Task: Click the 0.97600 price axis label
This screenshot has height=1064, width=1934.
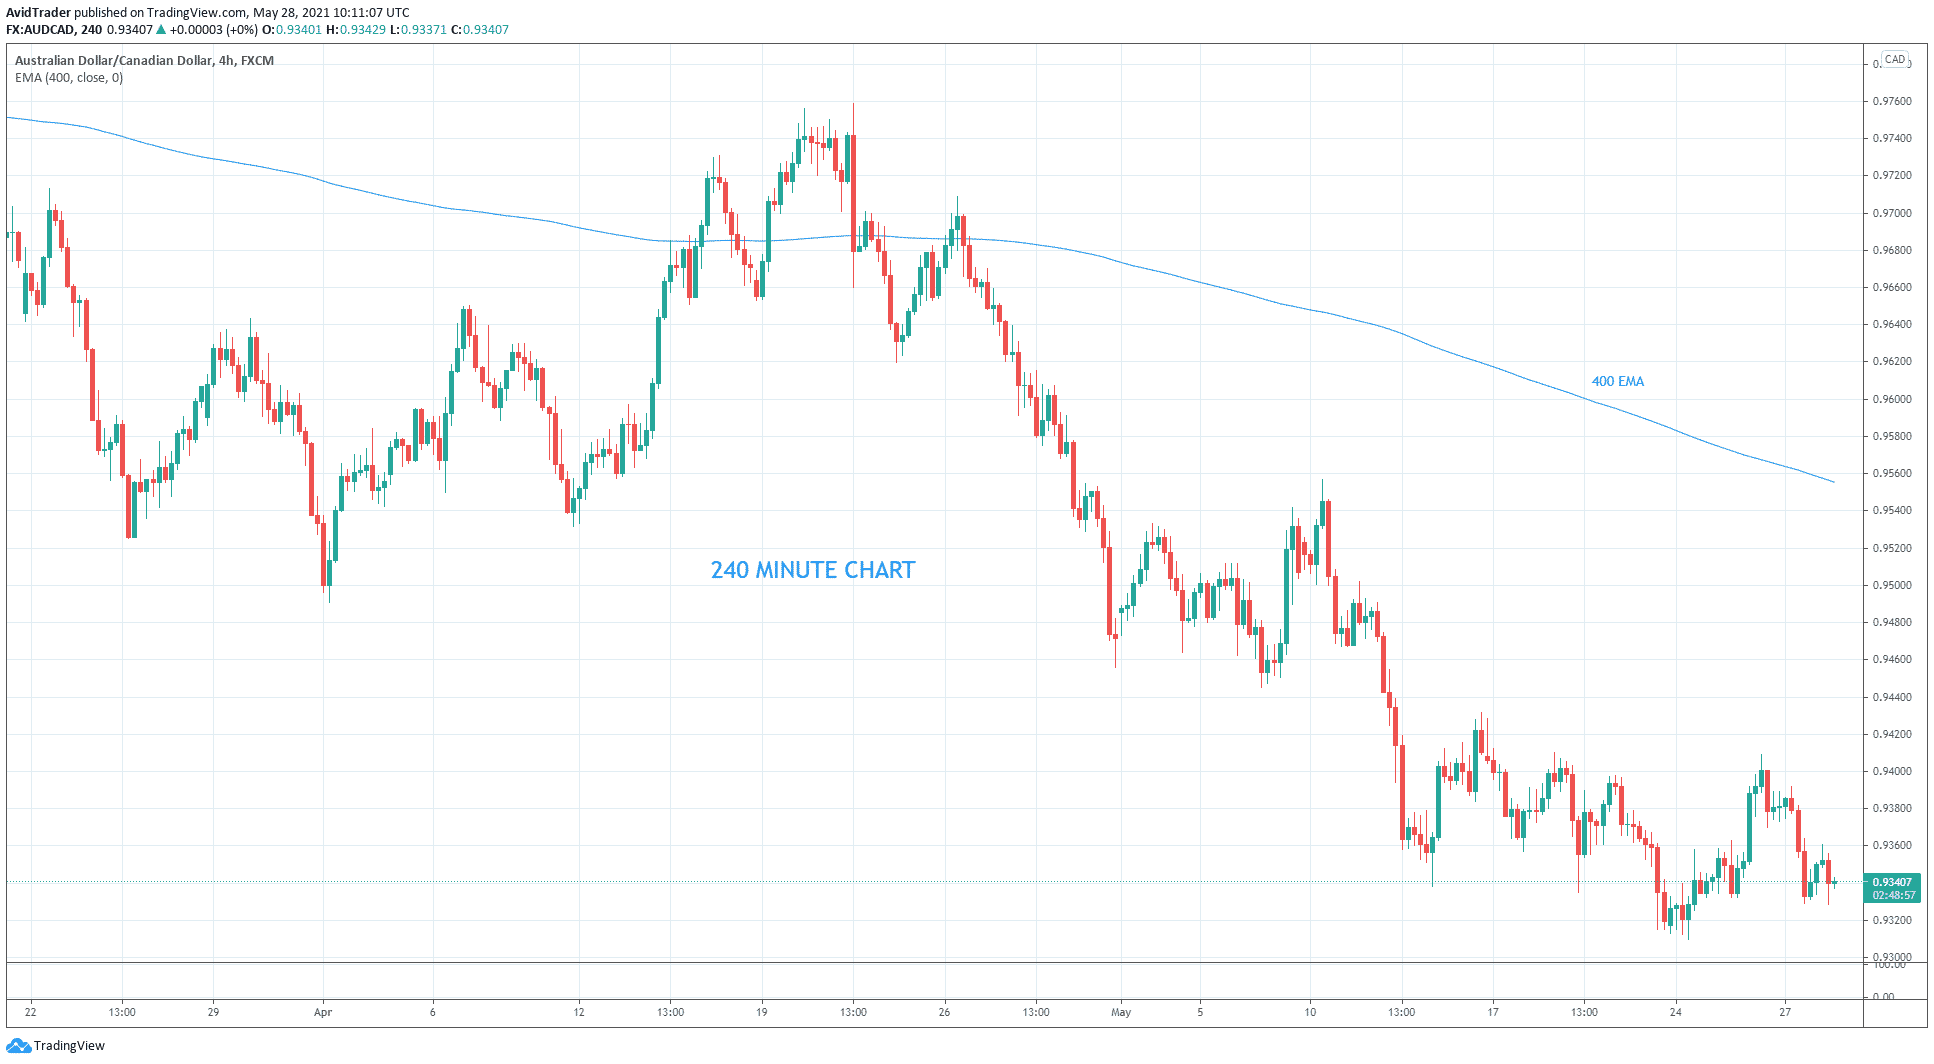Action: point(1892,101)
